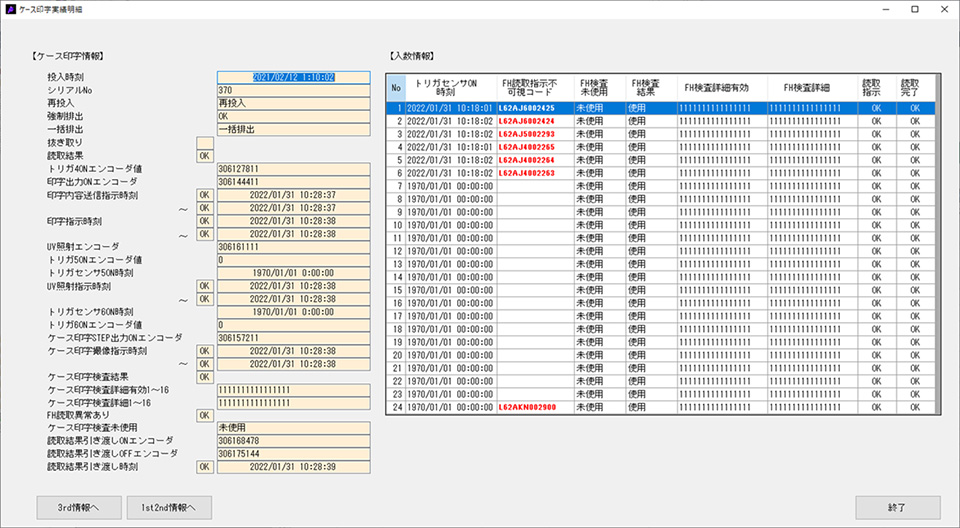Click the OK indicator beside FH読取異常あり
The image size is (960, 528).
pyautogui.click(x=205, y=415)
